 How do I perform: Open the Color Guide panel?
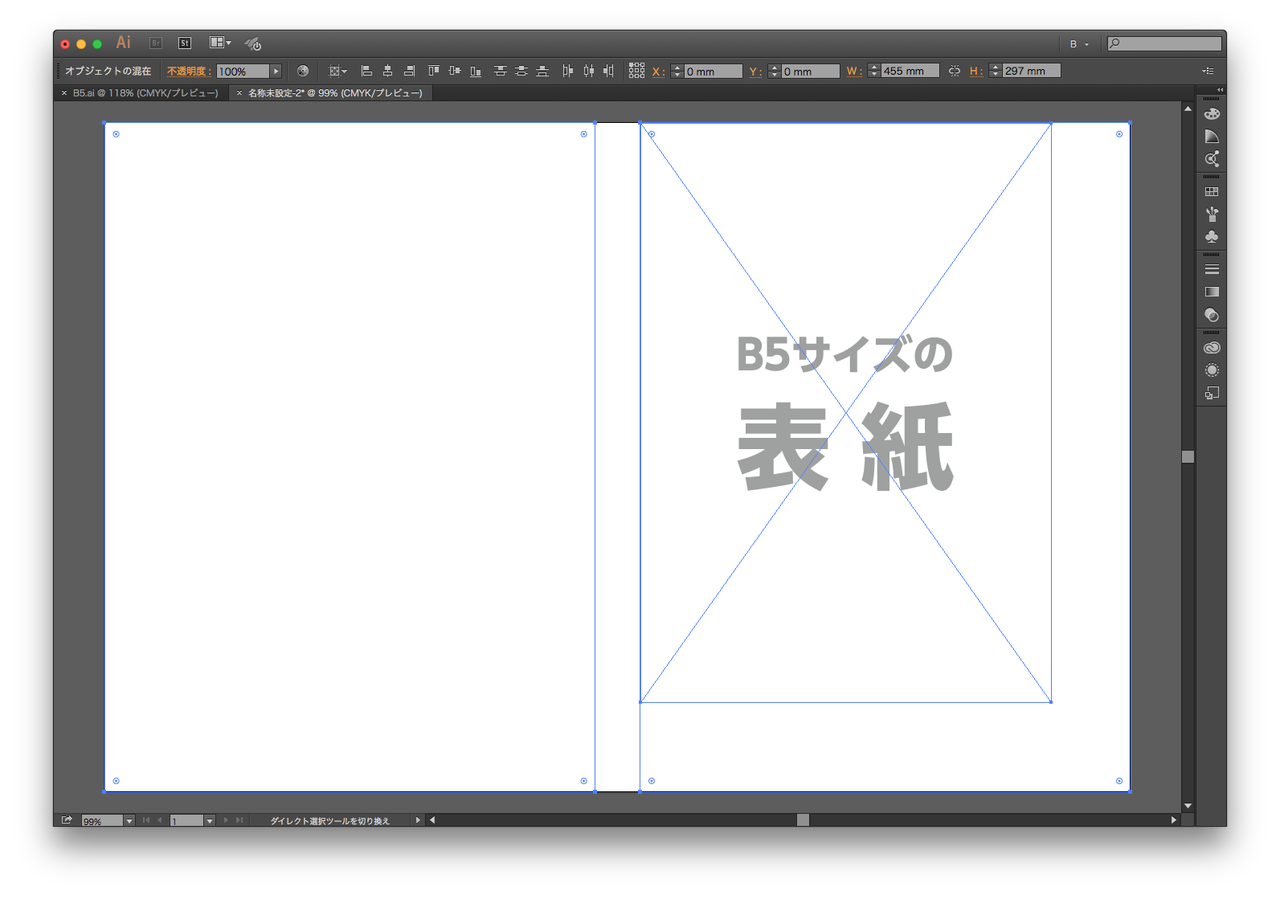point(1211,135)
